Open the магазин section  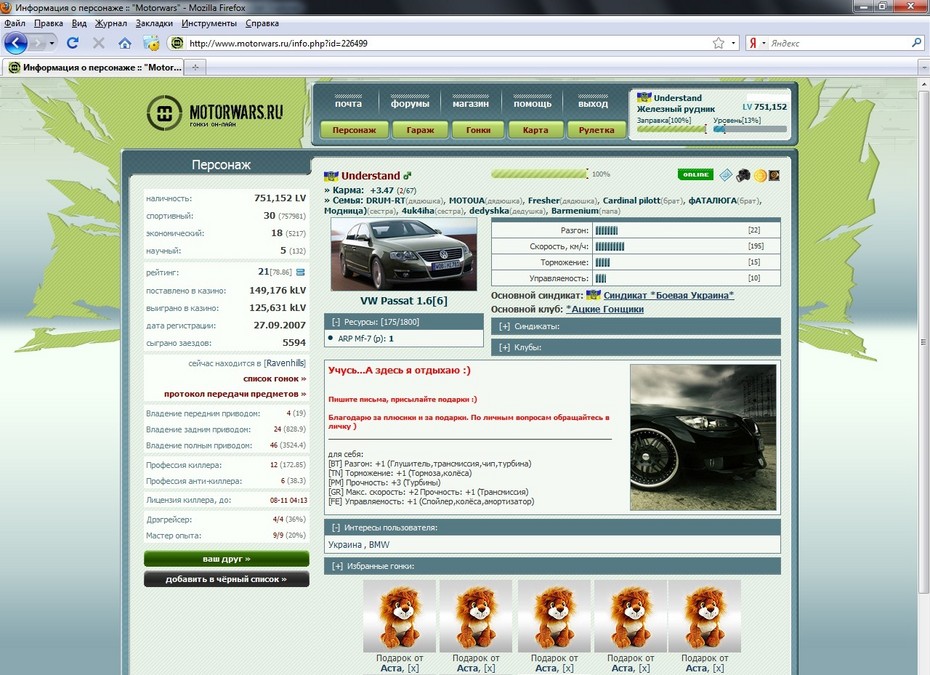(471, 103)
